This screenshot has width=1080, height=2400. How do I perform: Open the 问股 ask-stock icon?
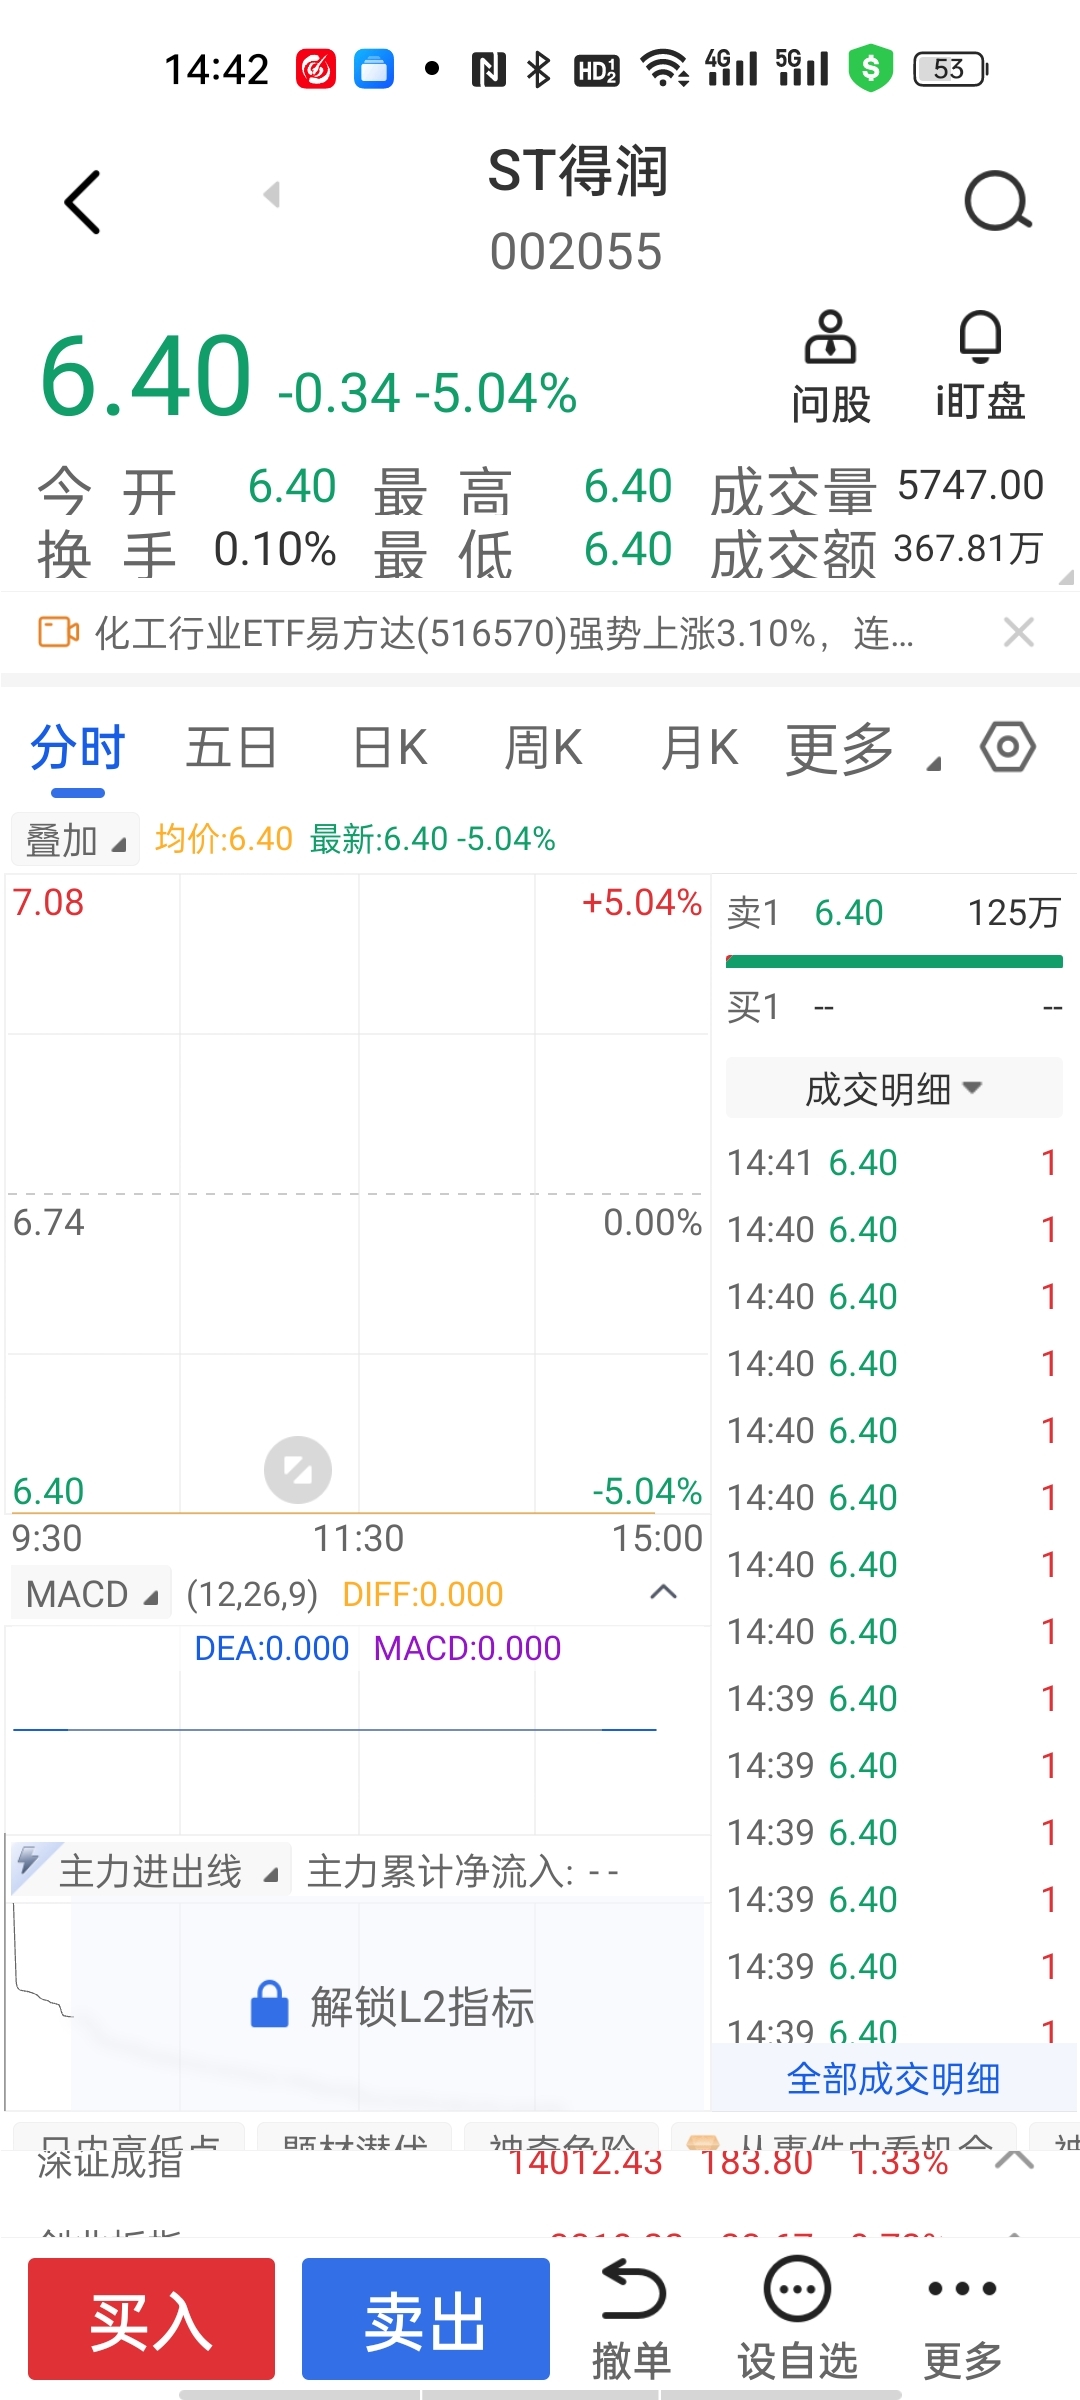click(x=830, y=368)
